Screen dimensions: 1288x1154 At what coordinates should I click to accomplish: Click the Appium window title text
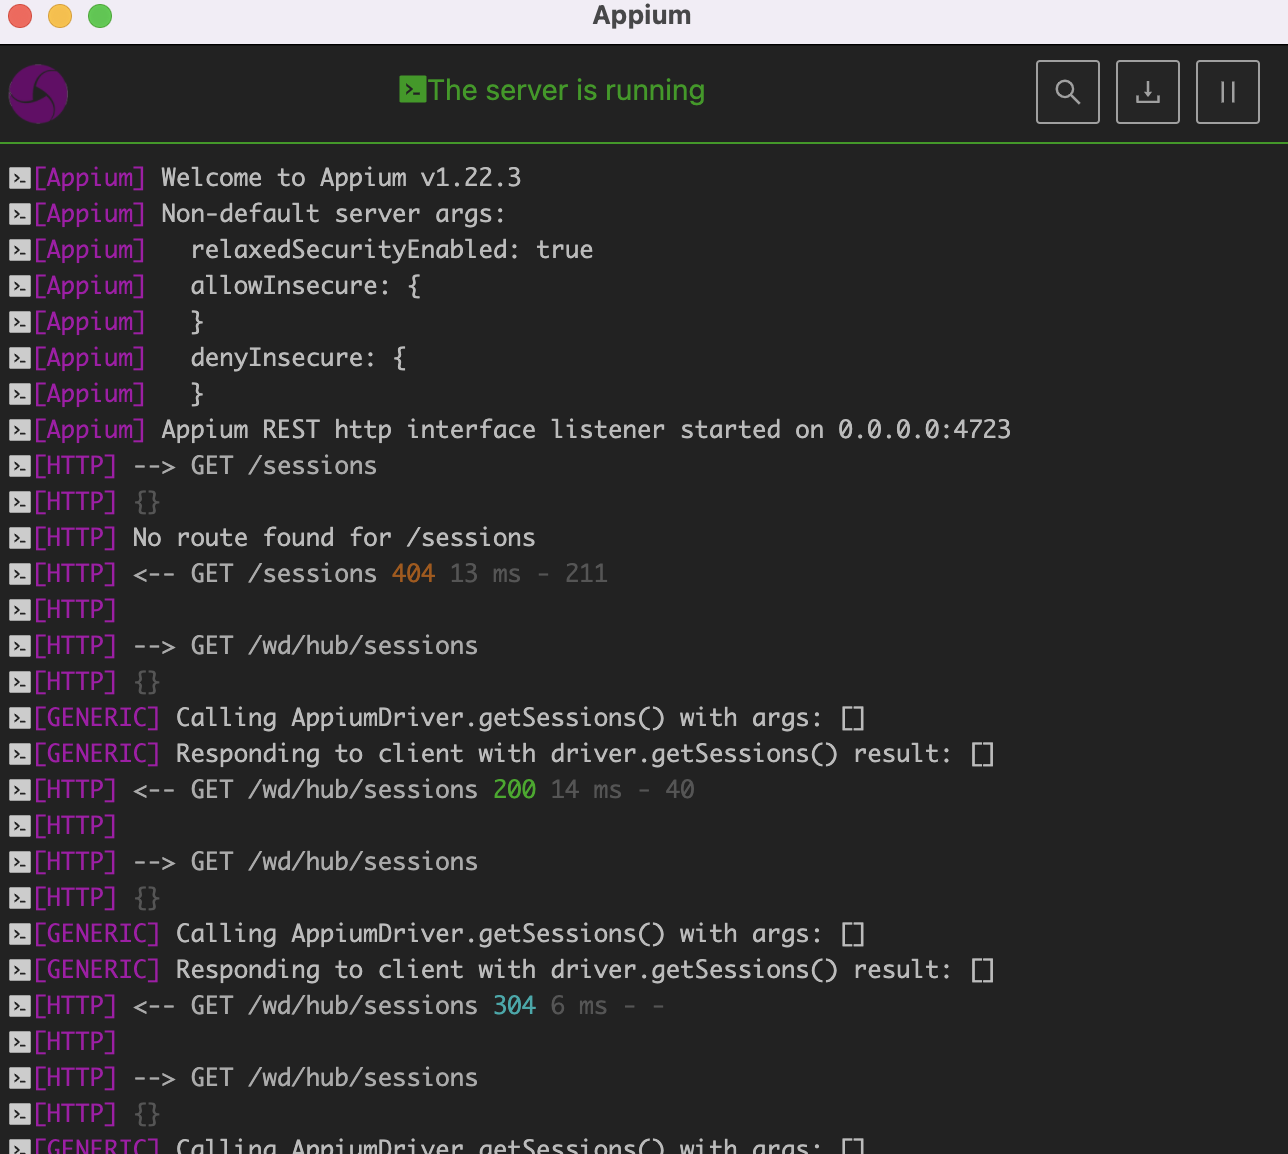click(x=642, y=15)
